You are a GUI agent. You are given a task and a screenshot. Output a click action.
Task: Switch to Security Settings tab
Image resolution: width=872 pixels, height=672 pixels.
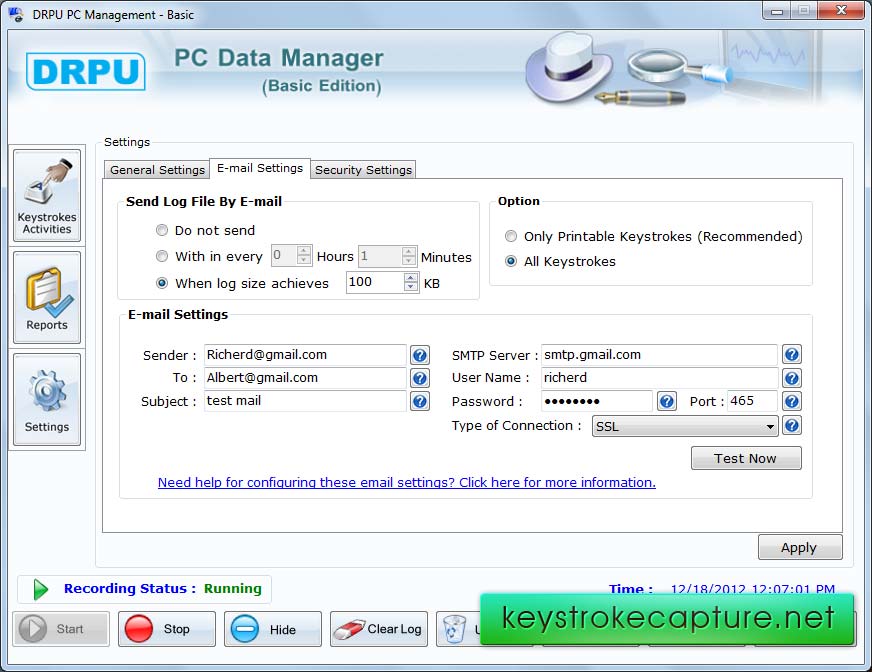pyautogui.click(x=363, y=170)
